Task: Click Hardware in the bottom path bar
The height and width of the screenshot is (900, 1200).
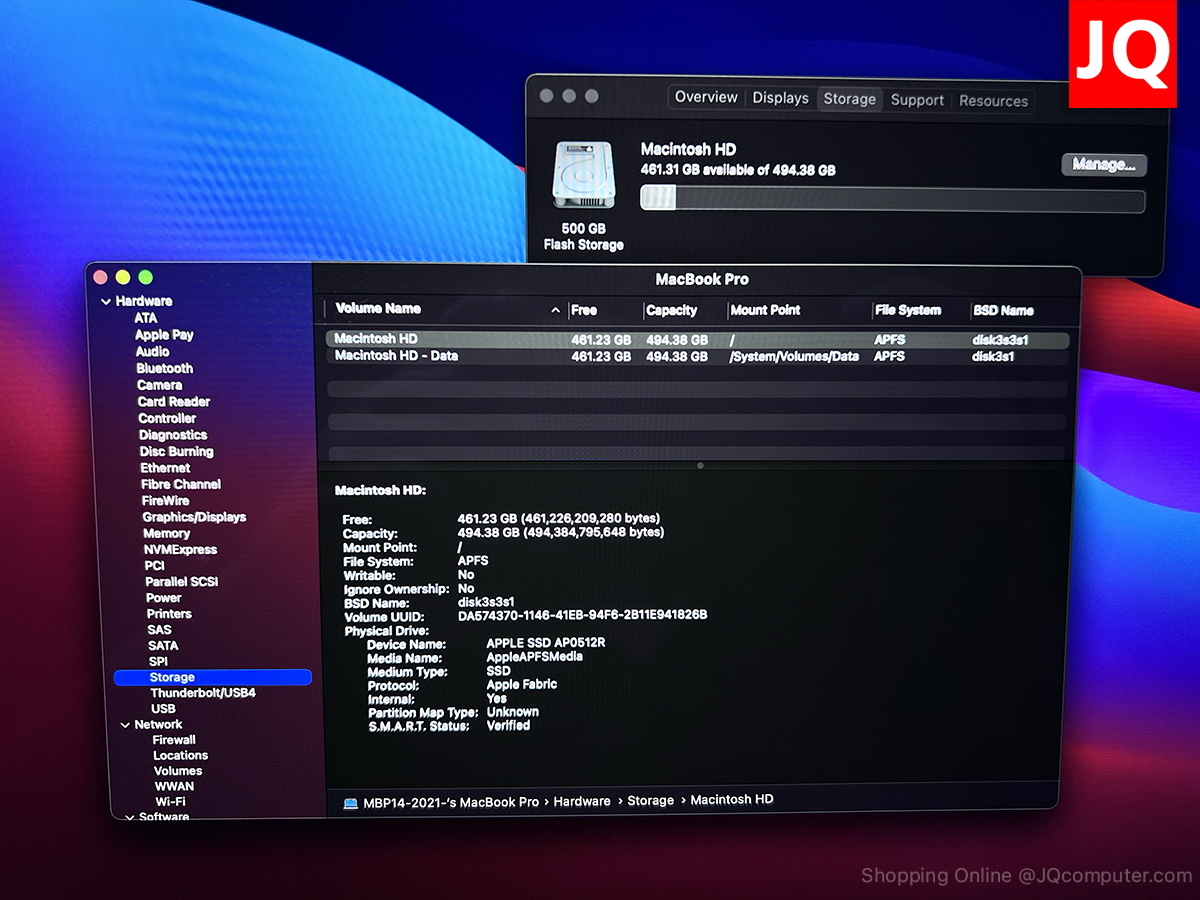Action: pos(582,801)
